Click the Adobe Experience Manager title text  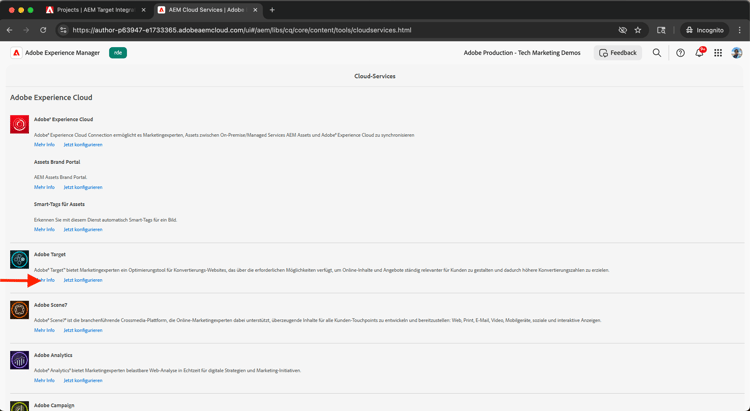[62, 53]
